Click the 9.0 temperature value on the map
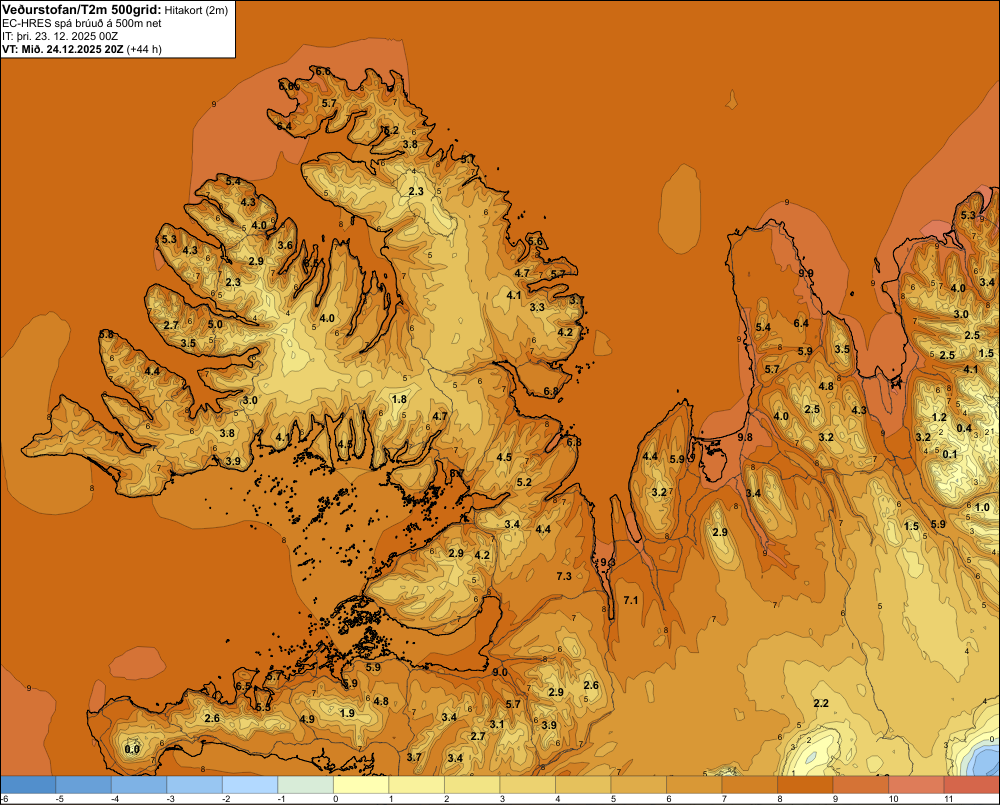This screenshot has width=1000, height=805. [500, 672]
